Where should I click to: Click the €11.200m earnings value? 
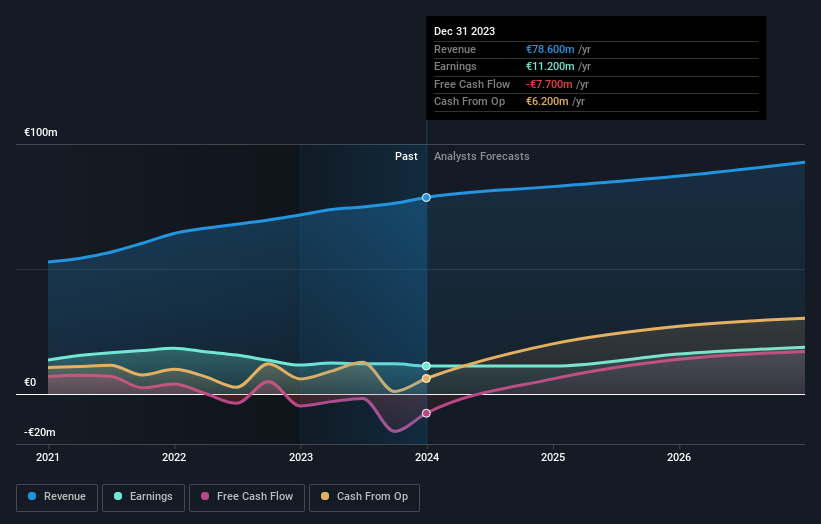tap(550, 66)
